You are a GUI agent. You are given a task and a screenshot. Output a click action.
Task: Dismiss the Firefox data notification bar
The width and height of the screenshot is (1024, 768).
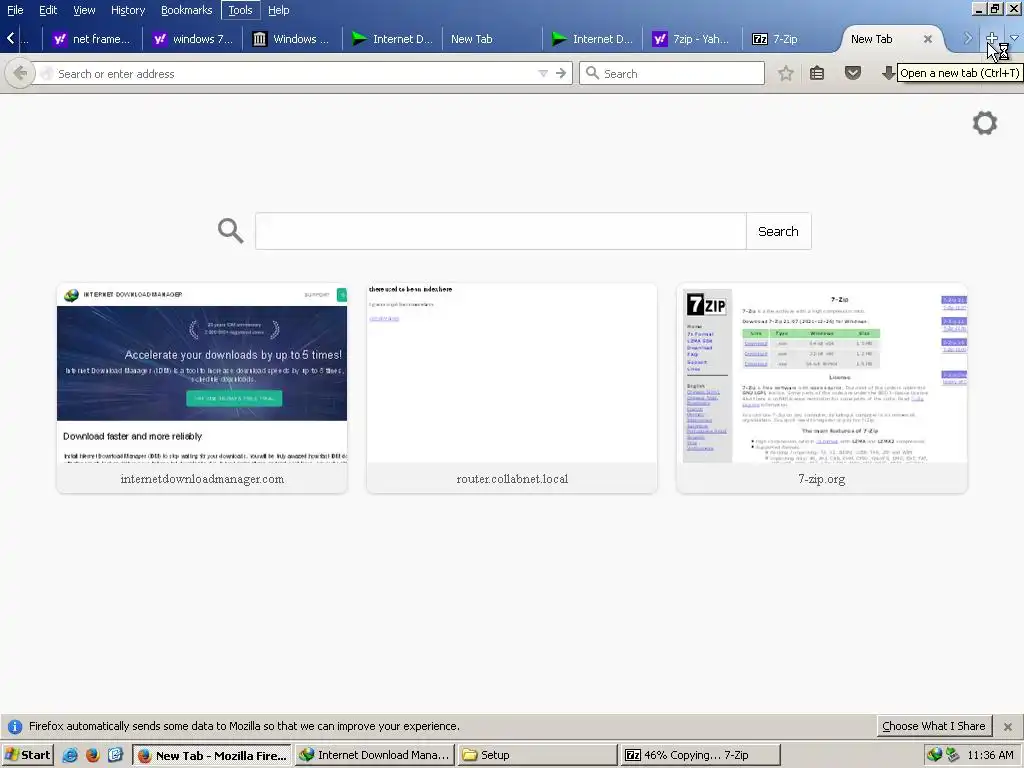(1008, 726)
